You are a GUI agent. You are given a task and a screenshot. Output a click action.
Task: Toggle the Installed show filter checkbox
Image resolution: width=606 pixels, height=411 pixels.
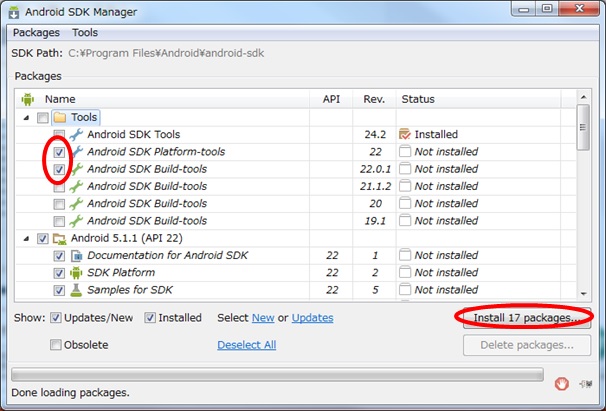[x=150, y=318]
